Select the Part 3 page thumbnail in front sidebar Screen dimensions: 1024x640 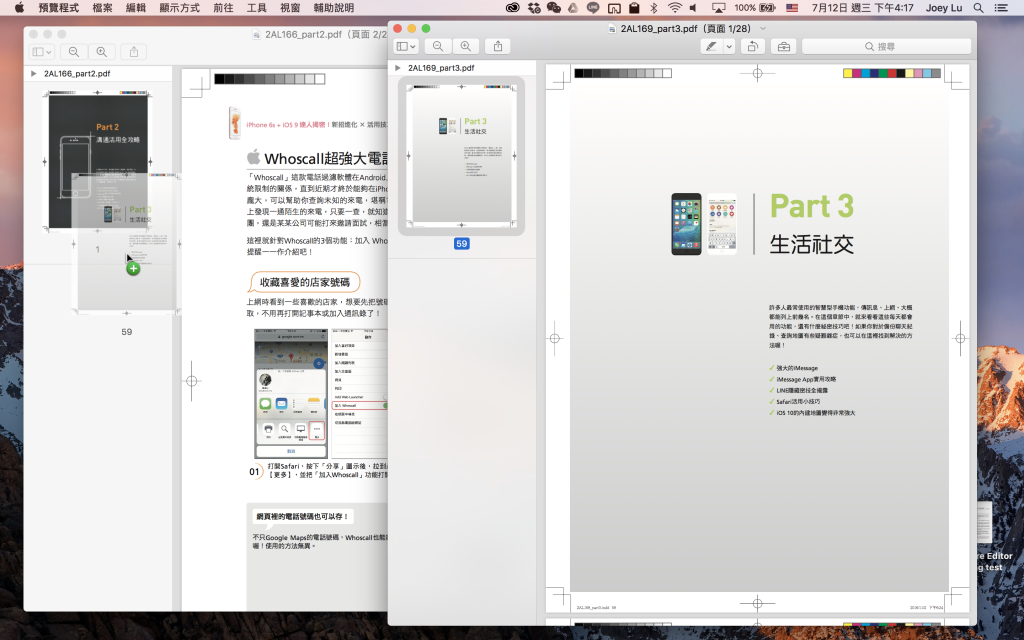[x=461, y=155]
